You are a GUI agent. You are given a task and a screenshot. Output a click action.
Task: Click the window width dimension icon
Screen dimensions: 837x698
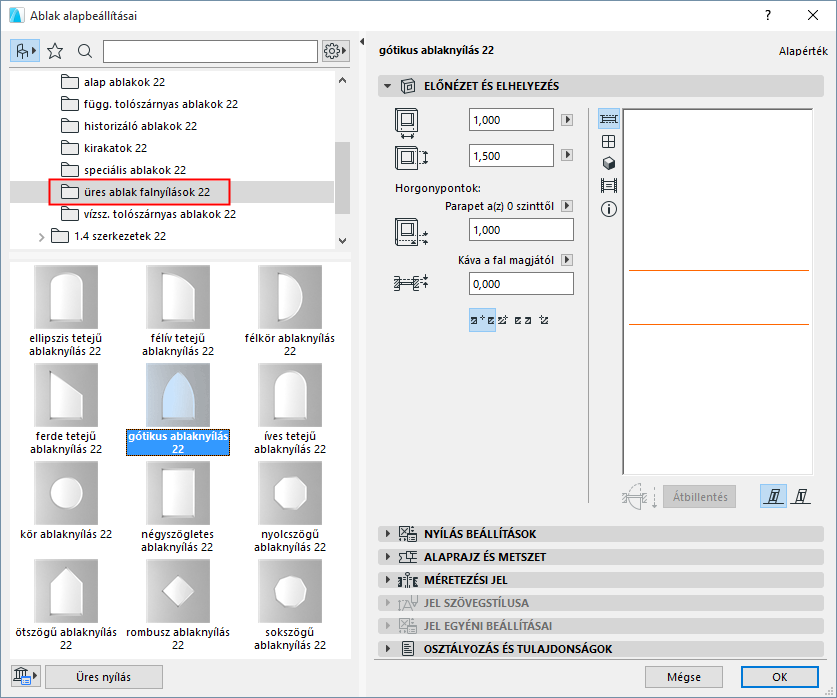click(407, 123)
